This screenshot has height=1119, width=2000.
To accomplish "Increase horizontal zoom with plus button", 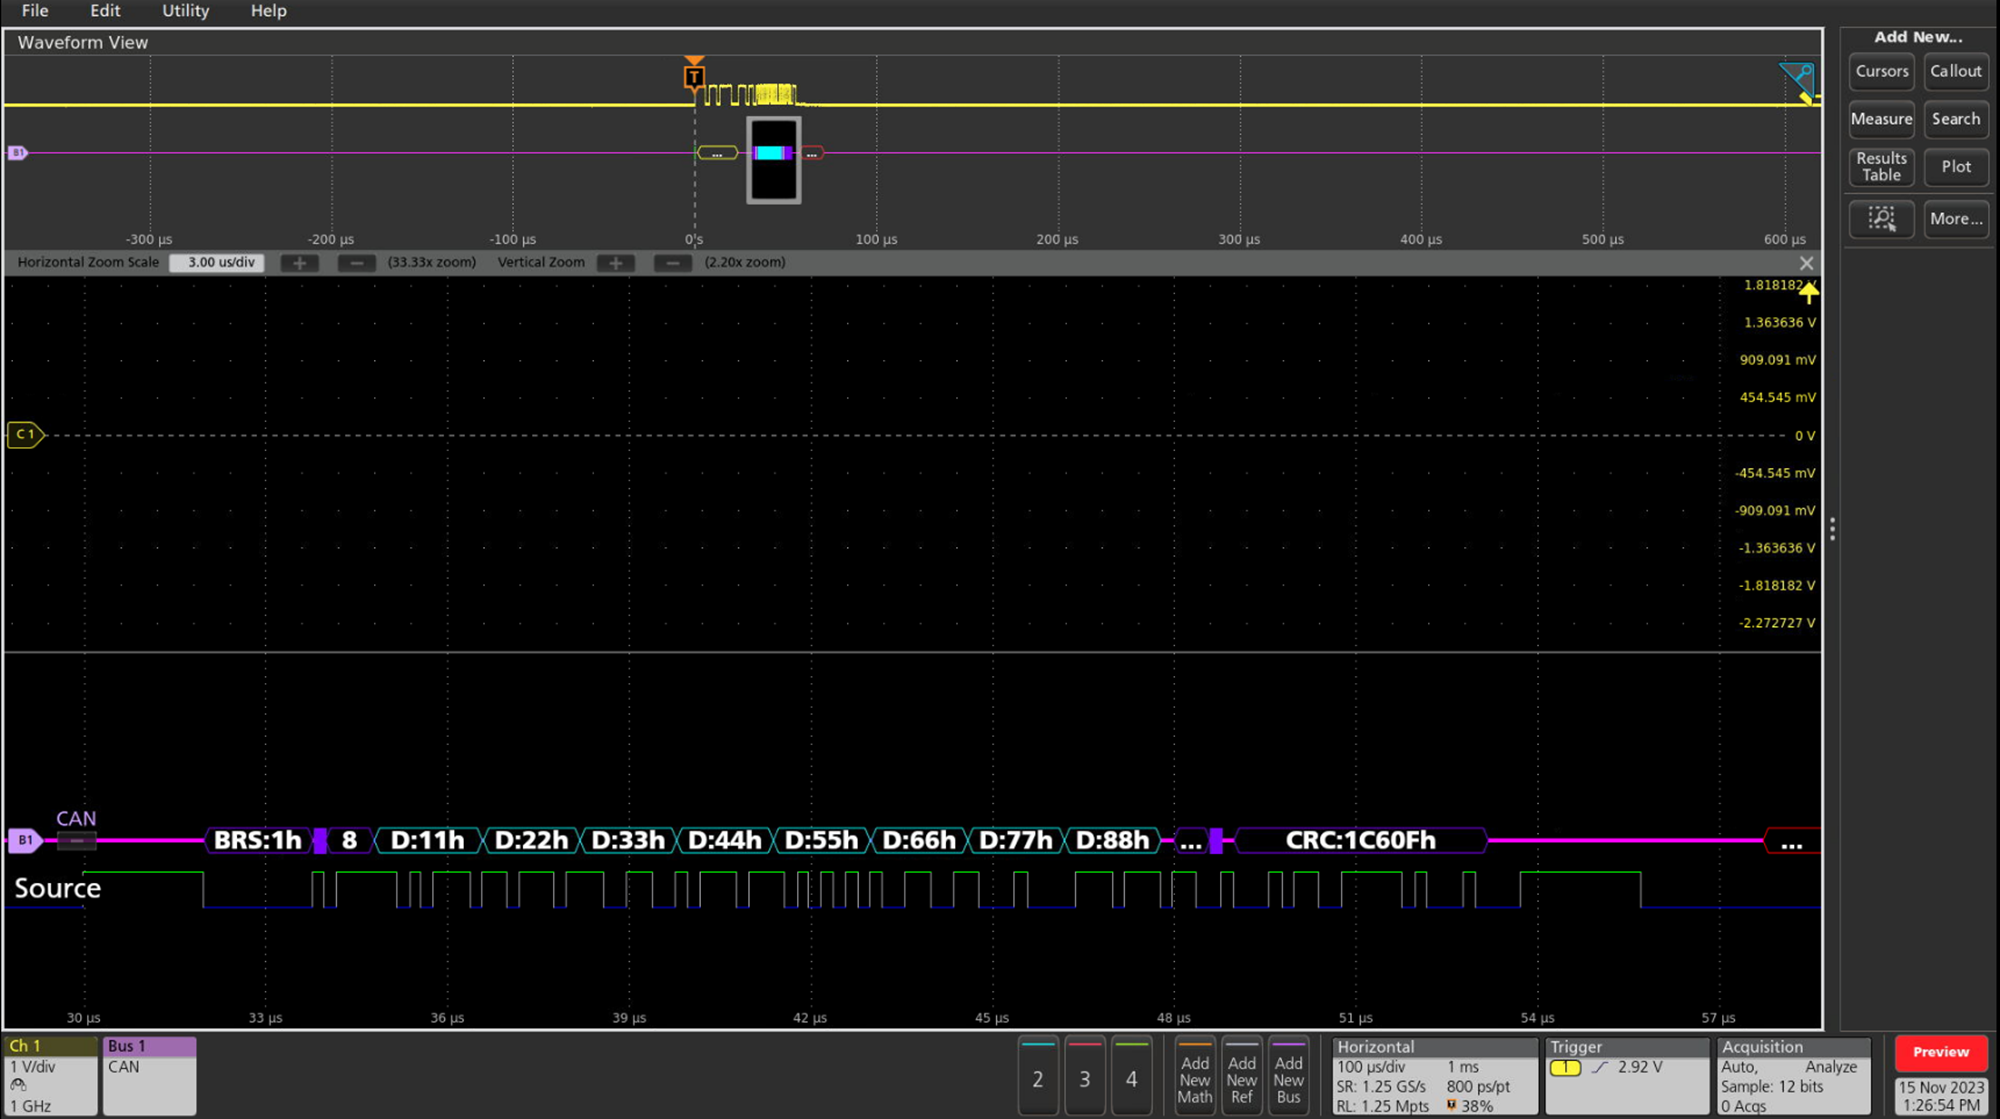I will pos(299,262).
